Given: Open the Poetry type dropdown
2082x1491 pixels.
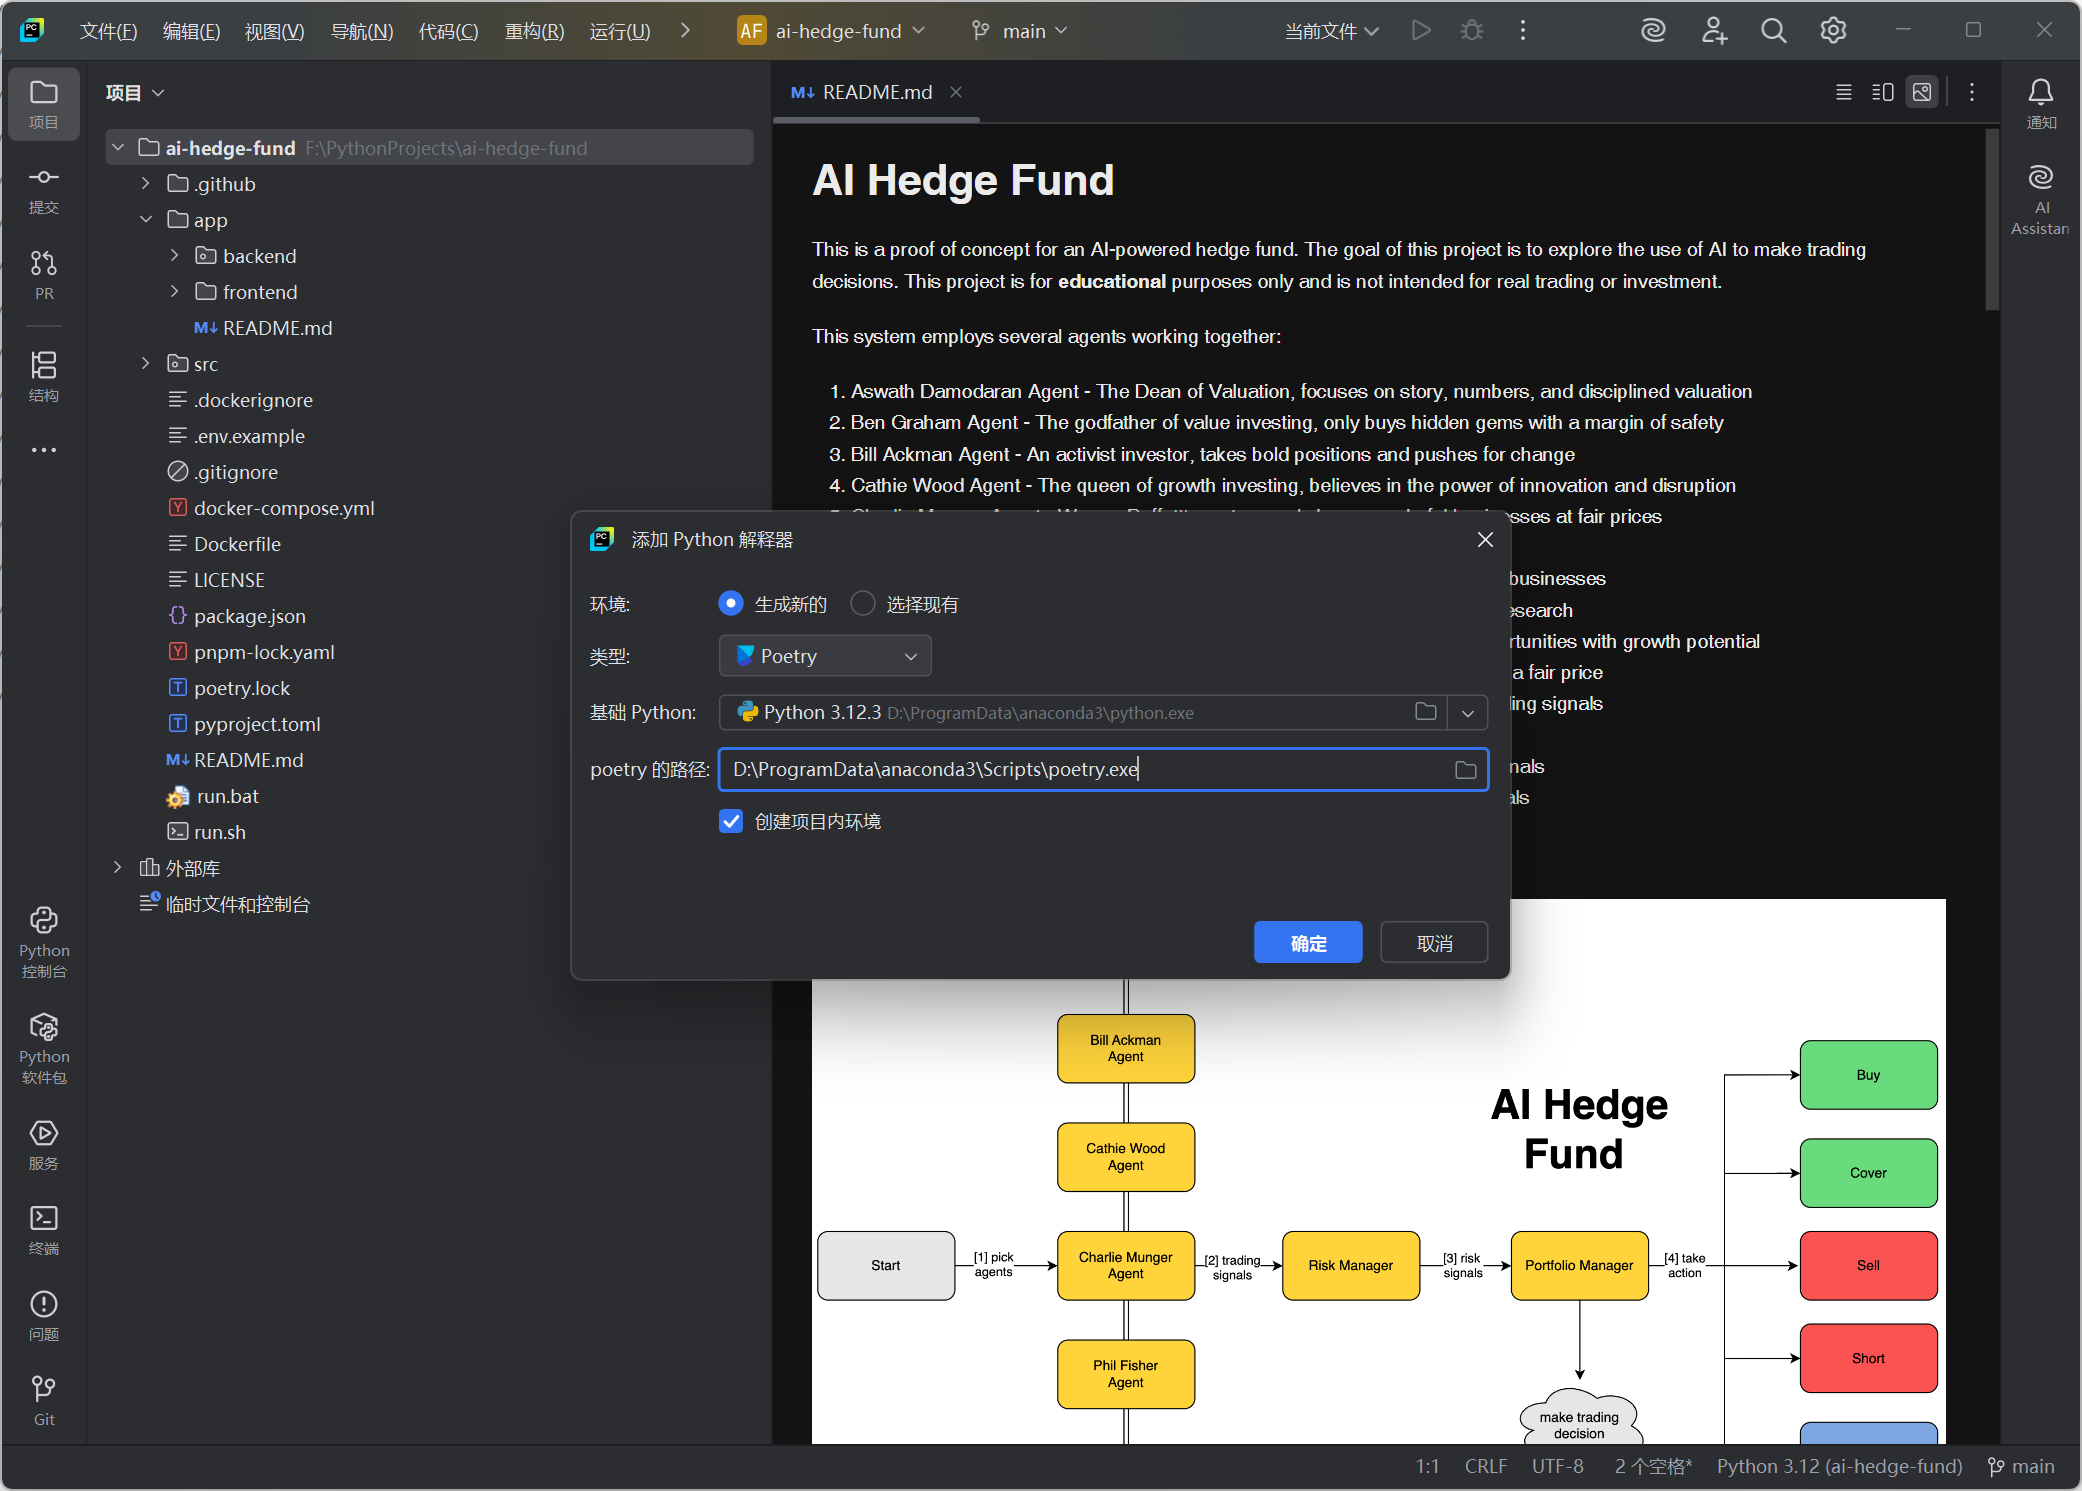Looking at the screenshot, I should (x=825, y=656).
